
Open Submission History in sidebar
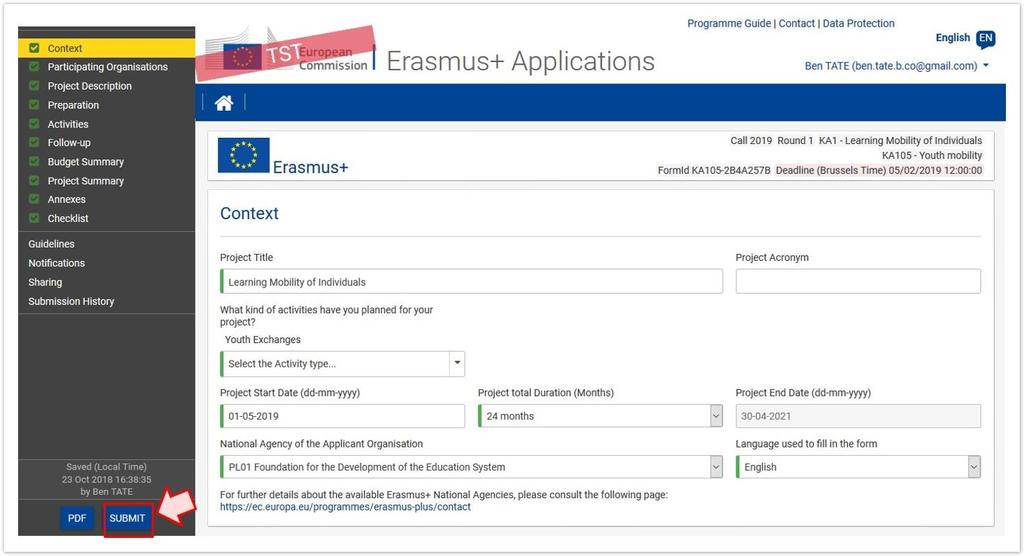[x=71, y=301]
